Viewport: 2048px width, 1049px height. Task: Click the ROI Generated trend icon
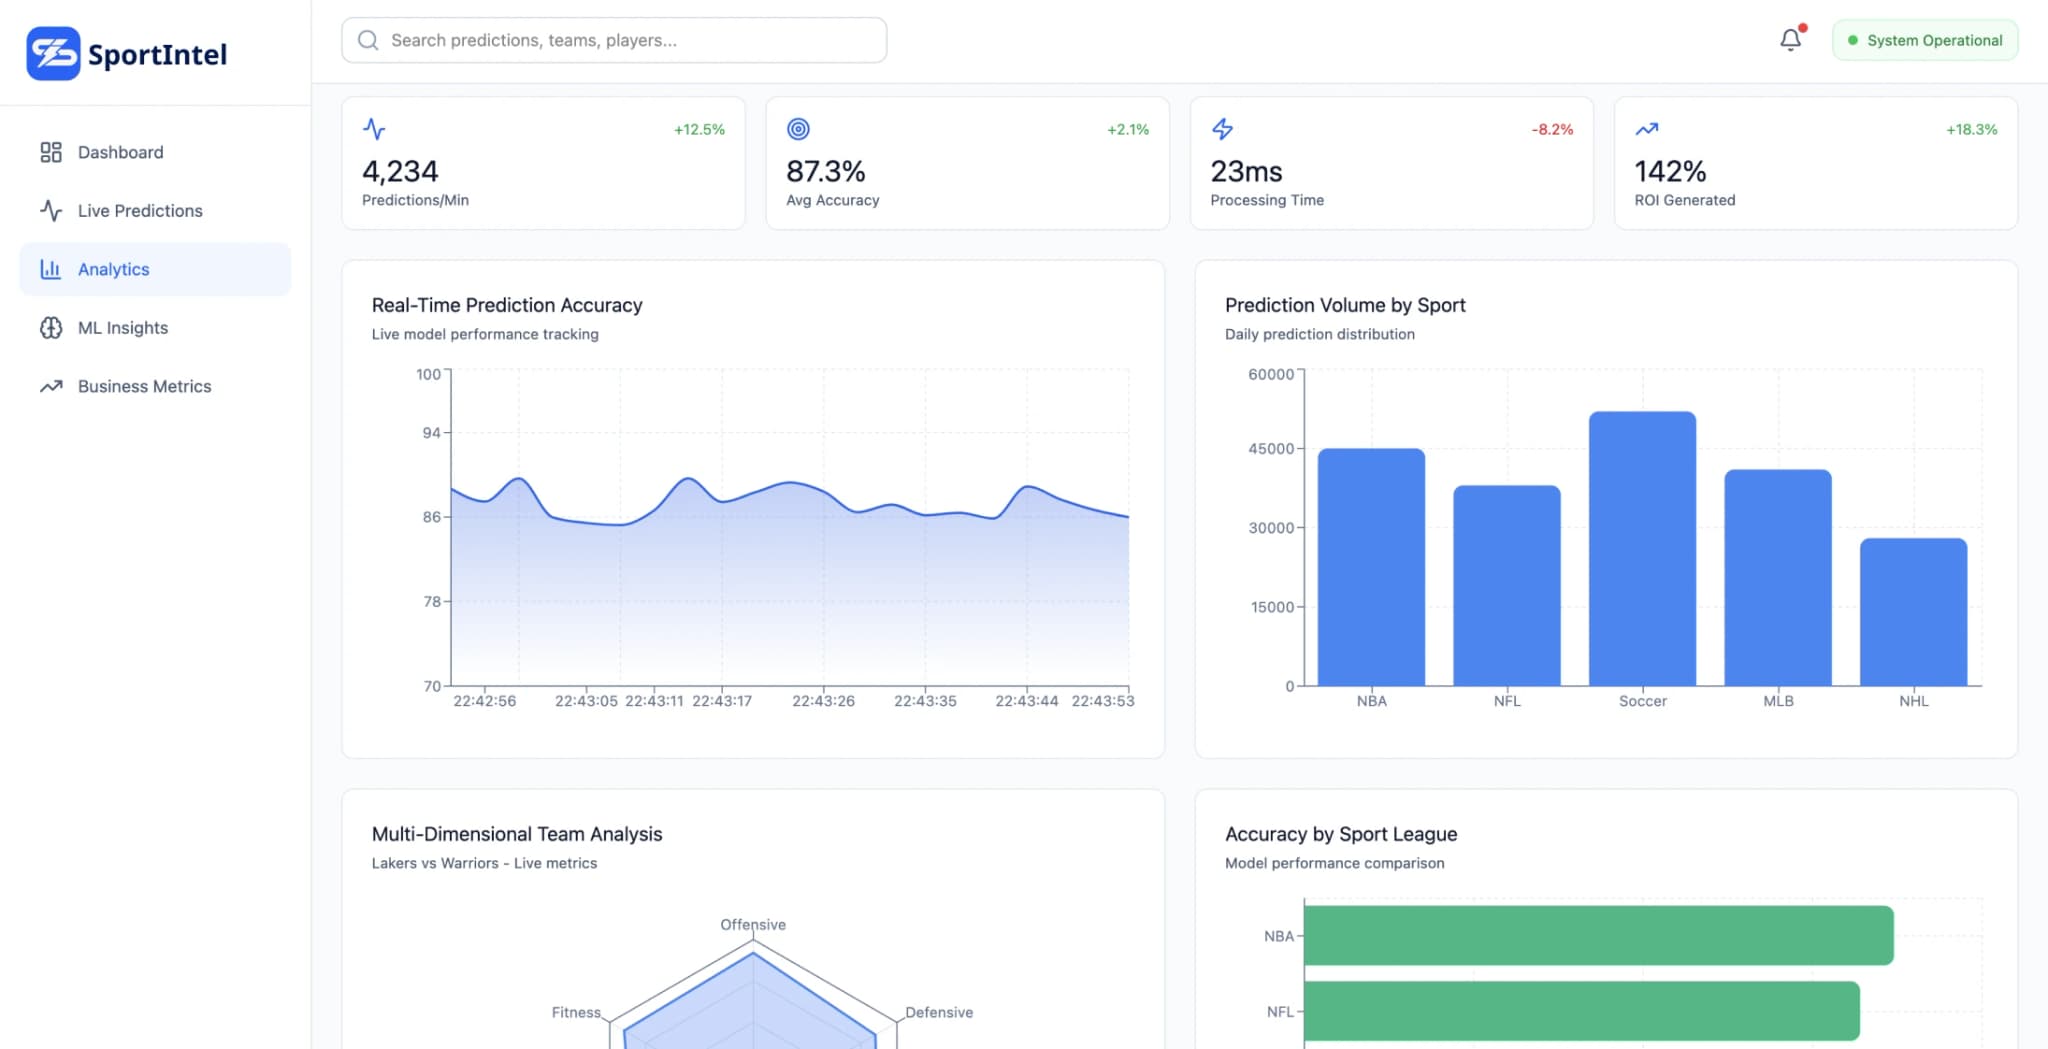click(x=1646, y=129)
